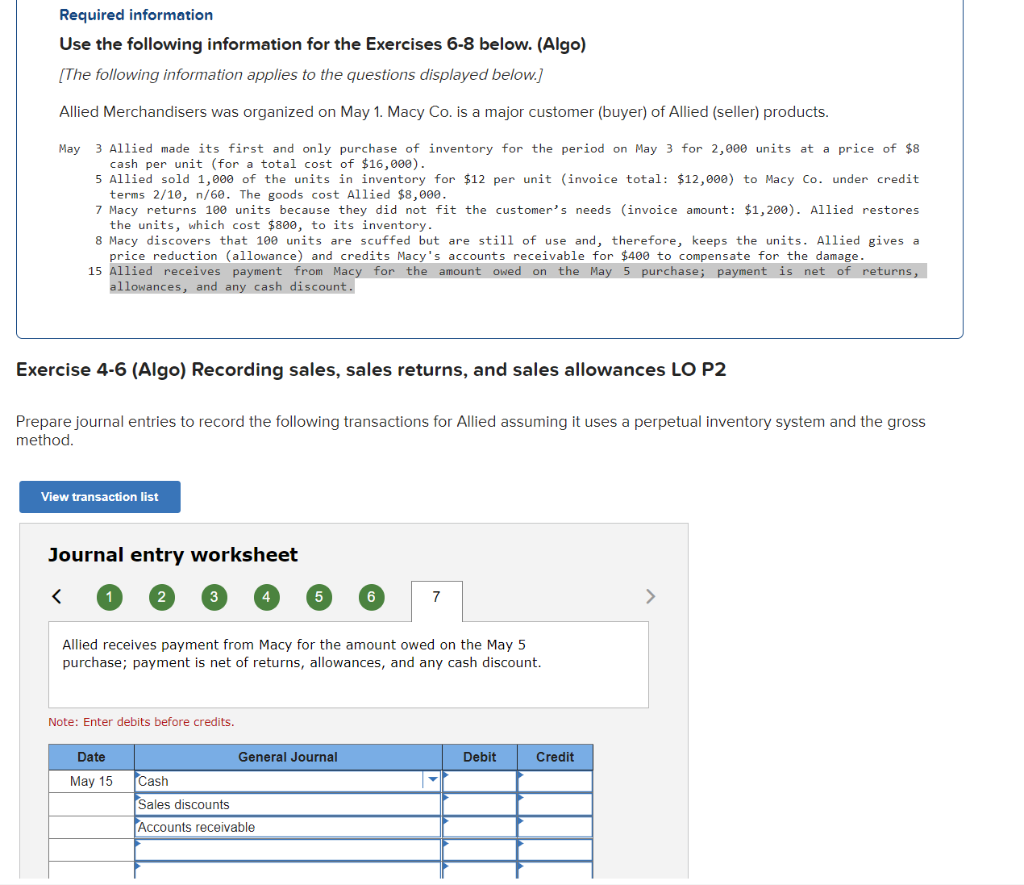Click the fourth row credit cell
Image resolution: width=1024 pixels, height=885 pixels.
pos(555,850)
